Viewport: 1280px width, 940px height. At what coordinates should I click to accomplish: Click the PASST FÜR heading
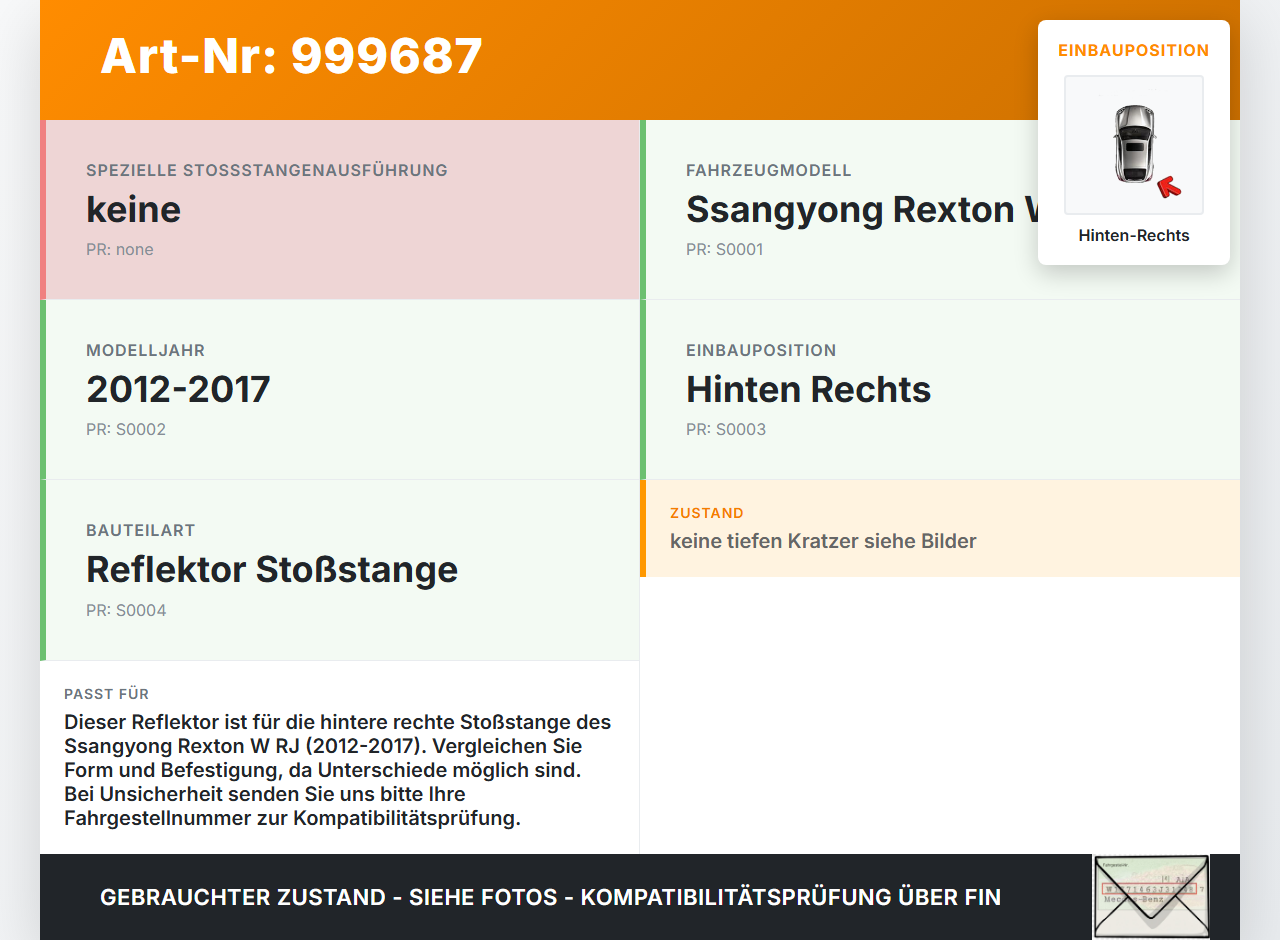click(107, 694)
